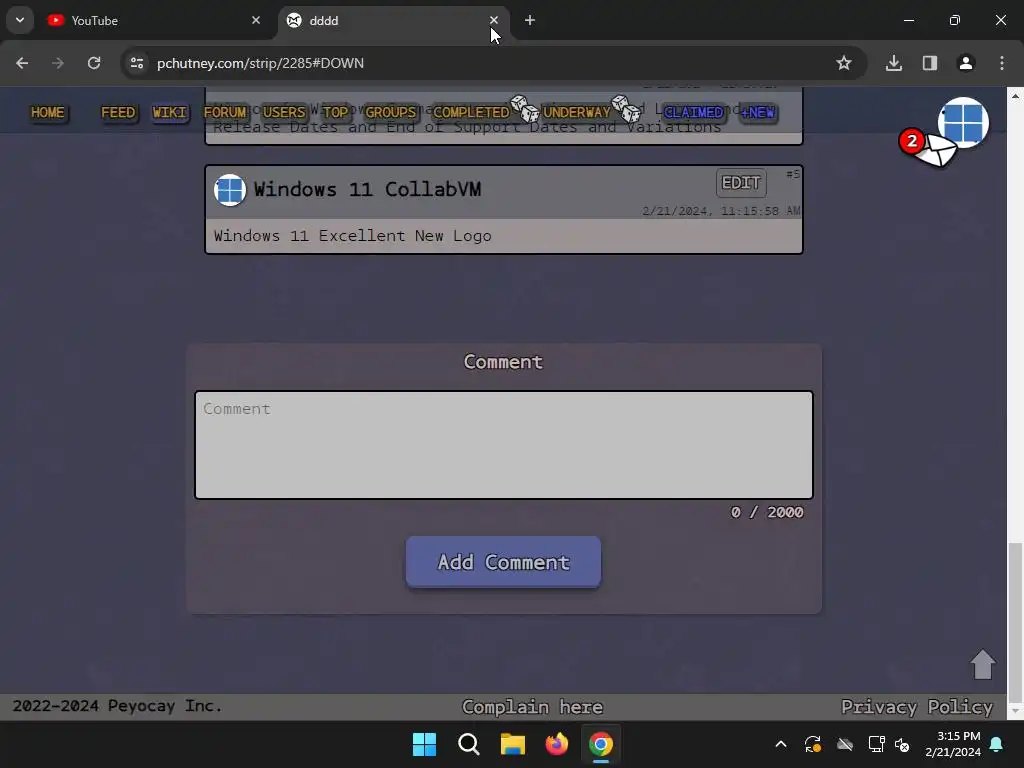The width and height of the screenshot is (1024, 768).
Task: Select the dddd browser tab
Action: tap(390, 21)
